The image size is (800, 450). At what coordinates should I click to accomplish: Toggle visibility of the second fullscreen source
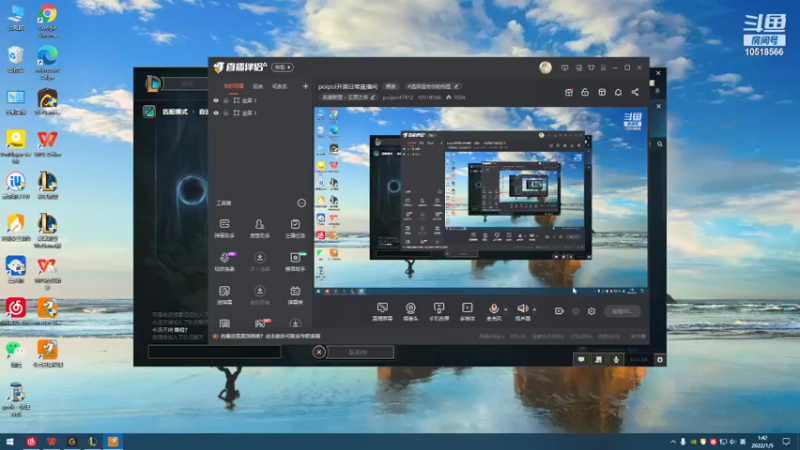point(216,113)
